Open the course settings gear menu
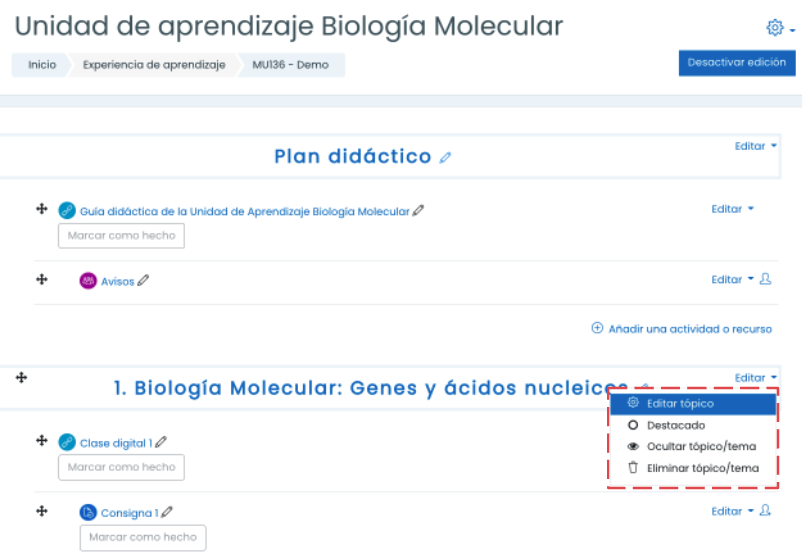Image resolution: width=806 pixels, height=558 pixels. (x=779, y=28)
